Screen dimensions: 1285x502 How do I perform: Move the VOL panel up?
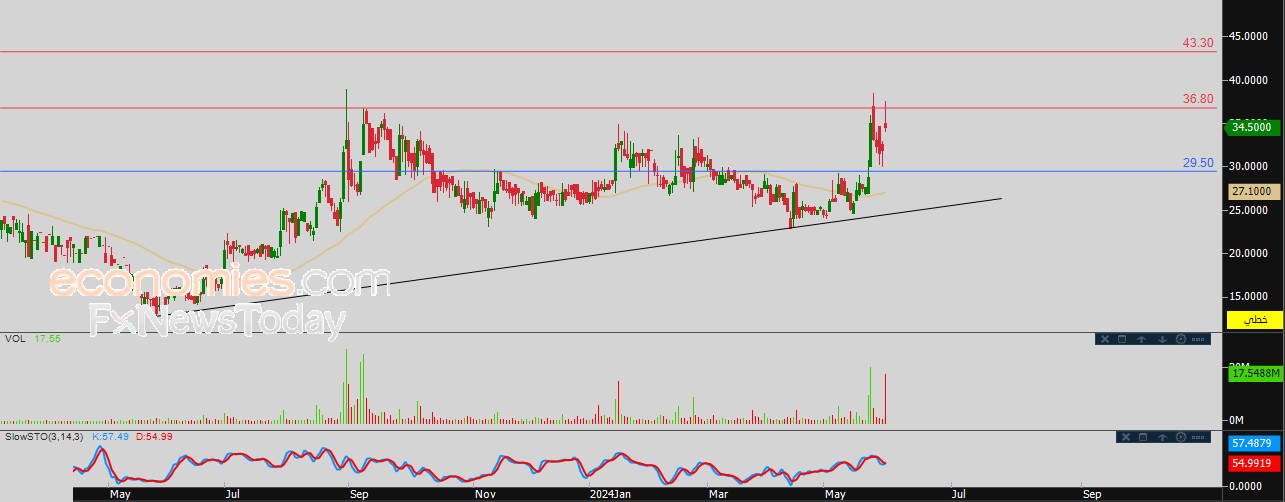pyautogui.click(x=1143, y=339)
